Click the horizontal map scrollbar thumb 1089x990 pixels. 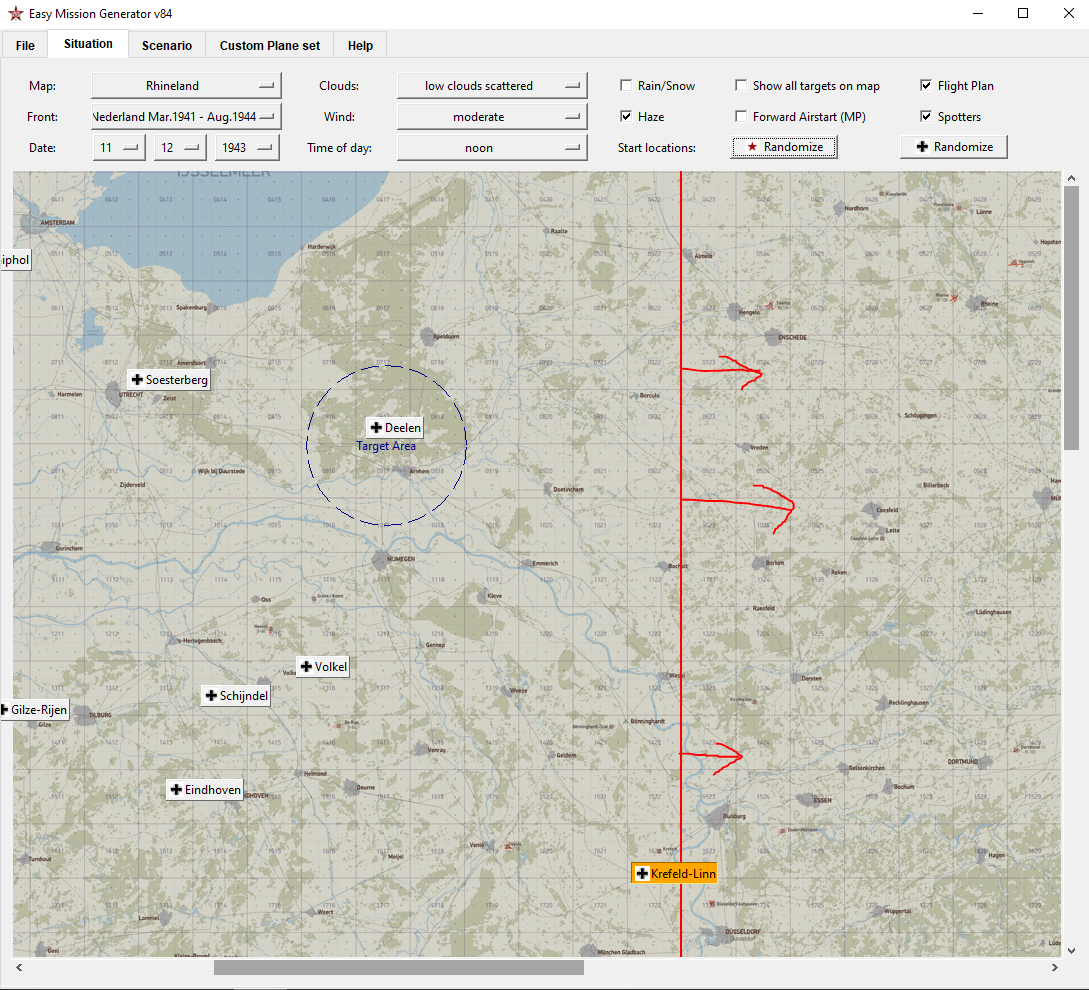[399, 967]
